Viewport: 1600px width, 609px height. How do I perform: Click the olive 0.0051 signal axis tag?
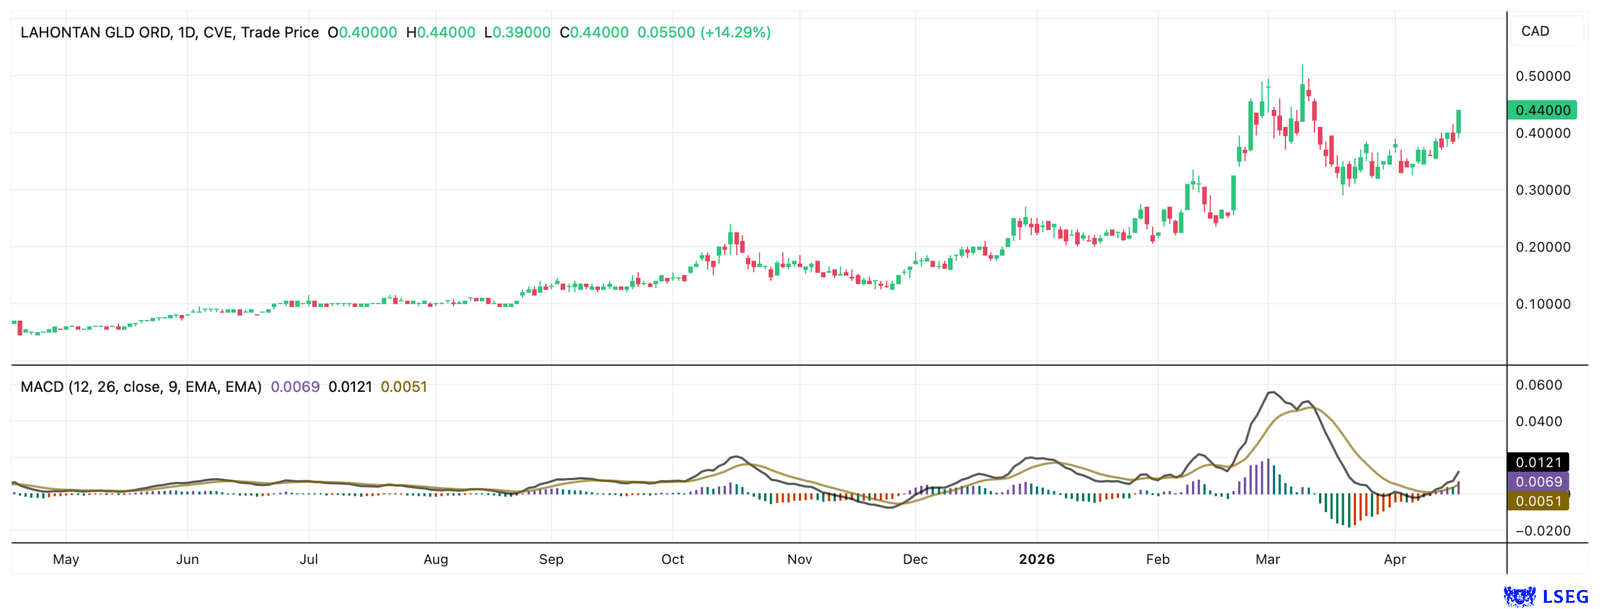tap(1538, 501)
